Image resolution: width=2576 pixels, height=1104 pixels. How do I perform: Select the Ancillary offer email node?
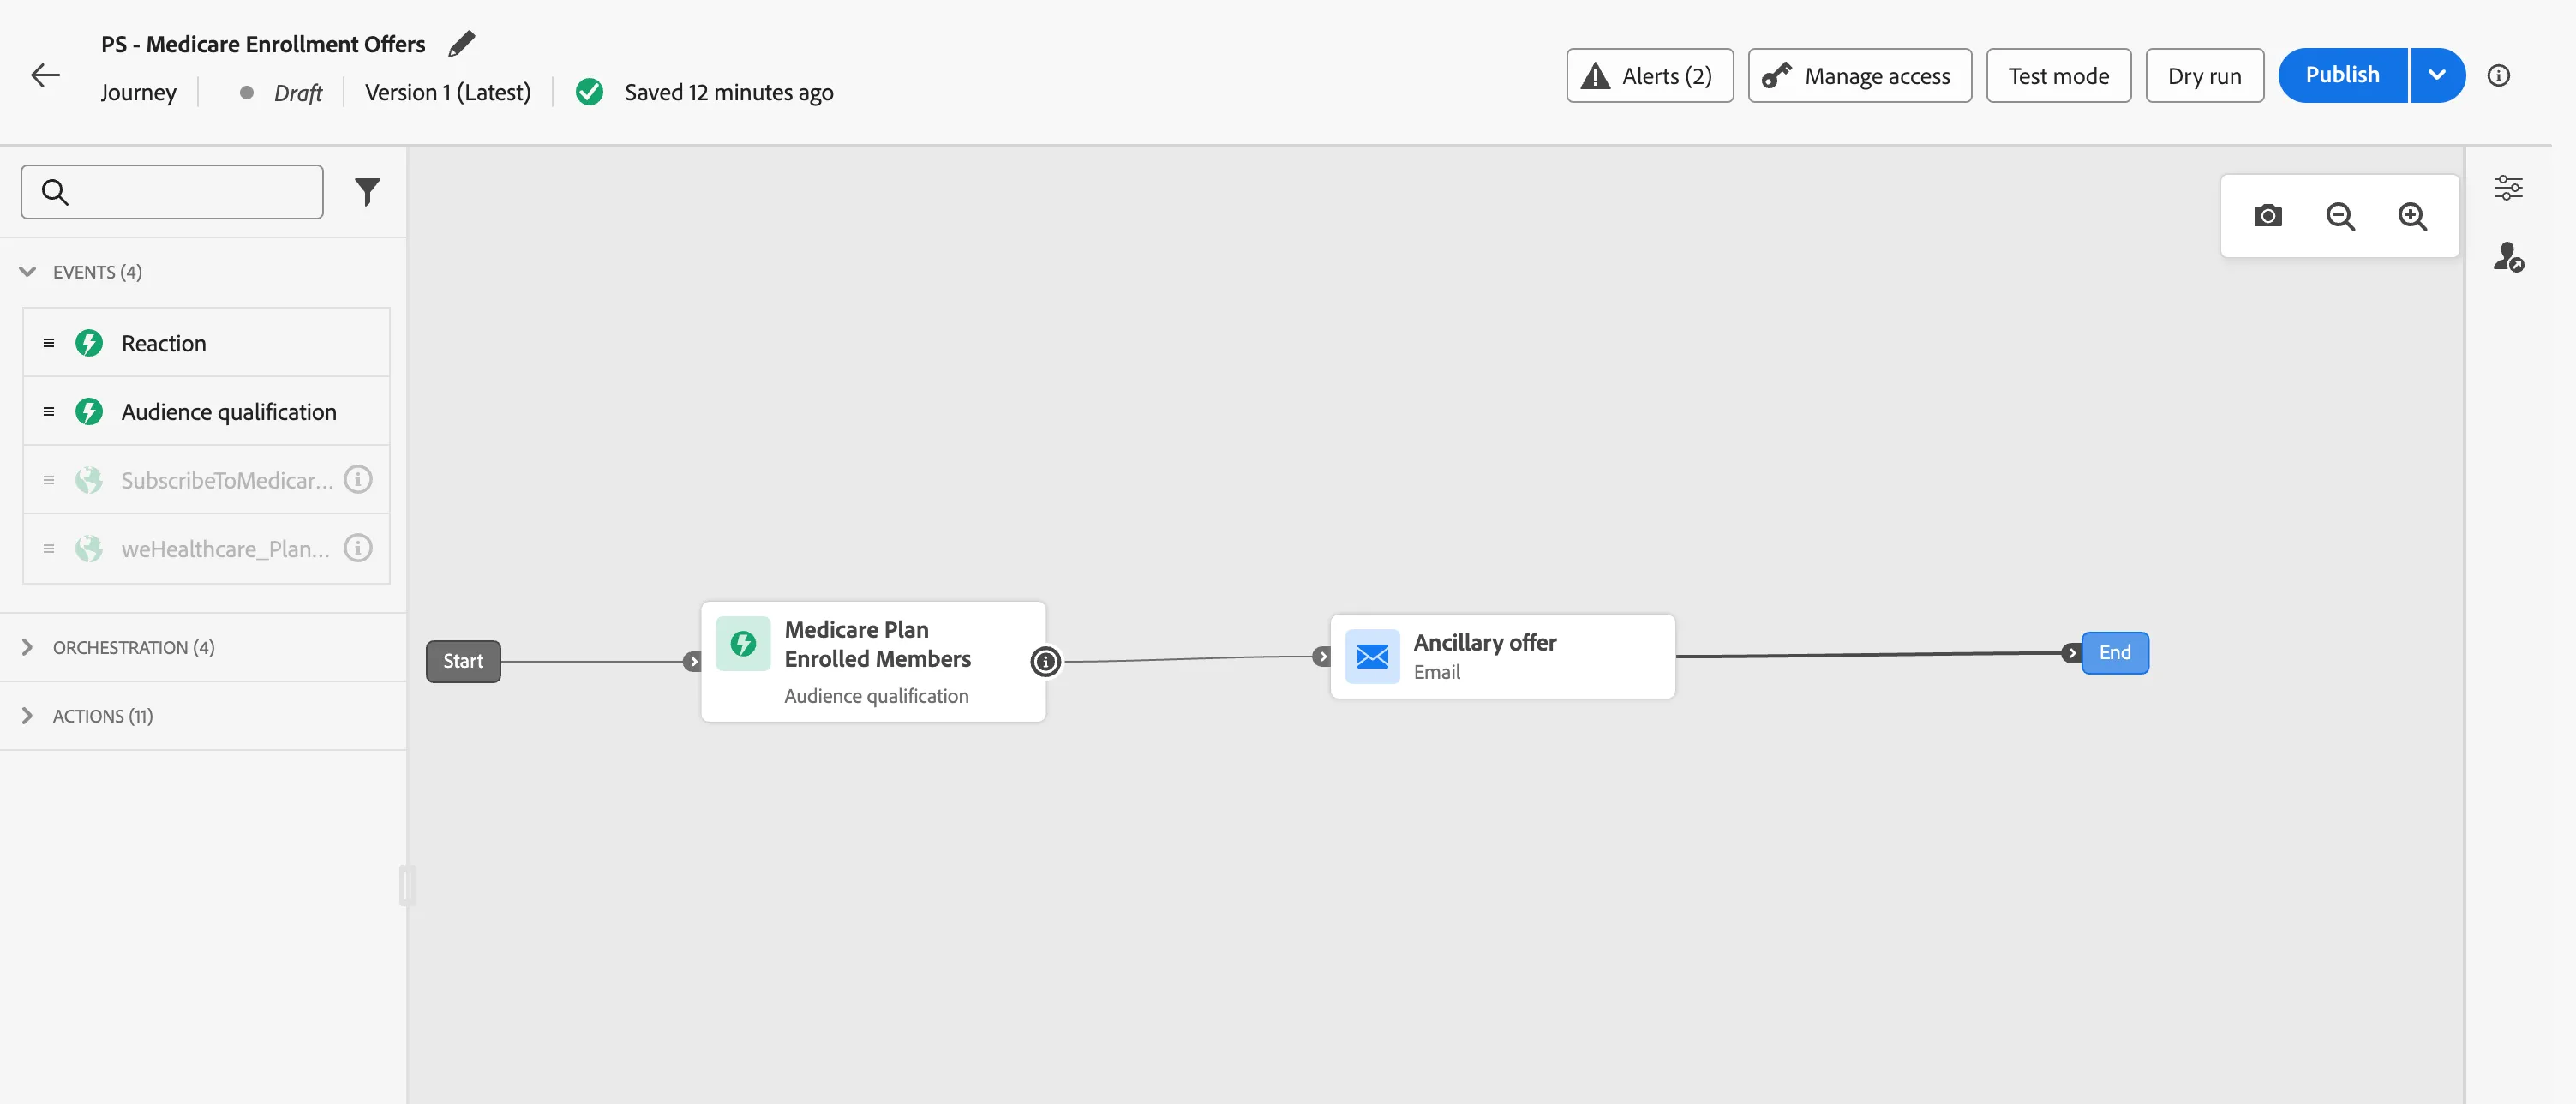click(1502, 656)
